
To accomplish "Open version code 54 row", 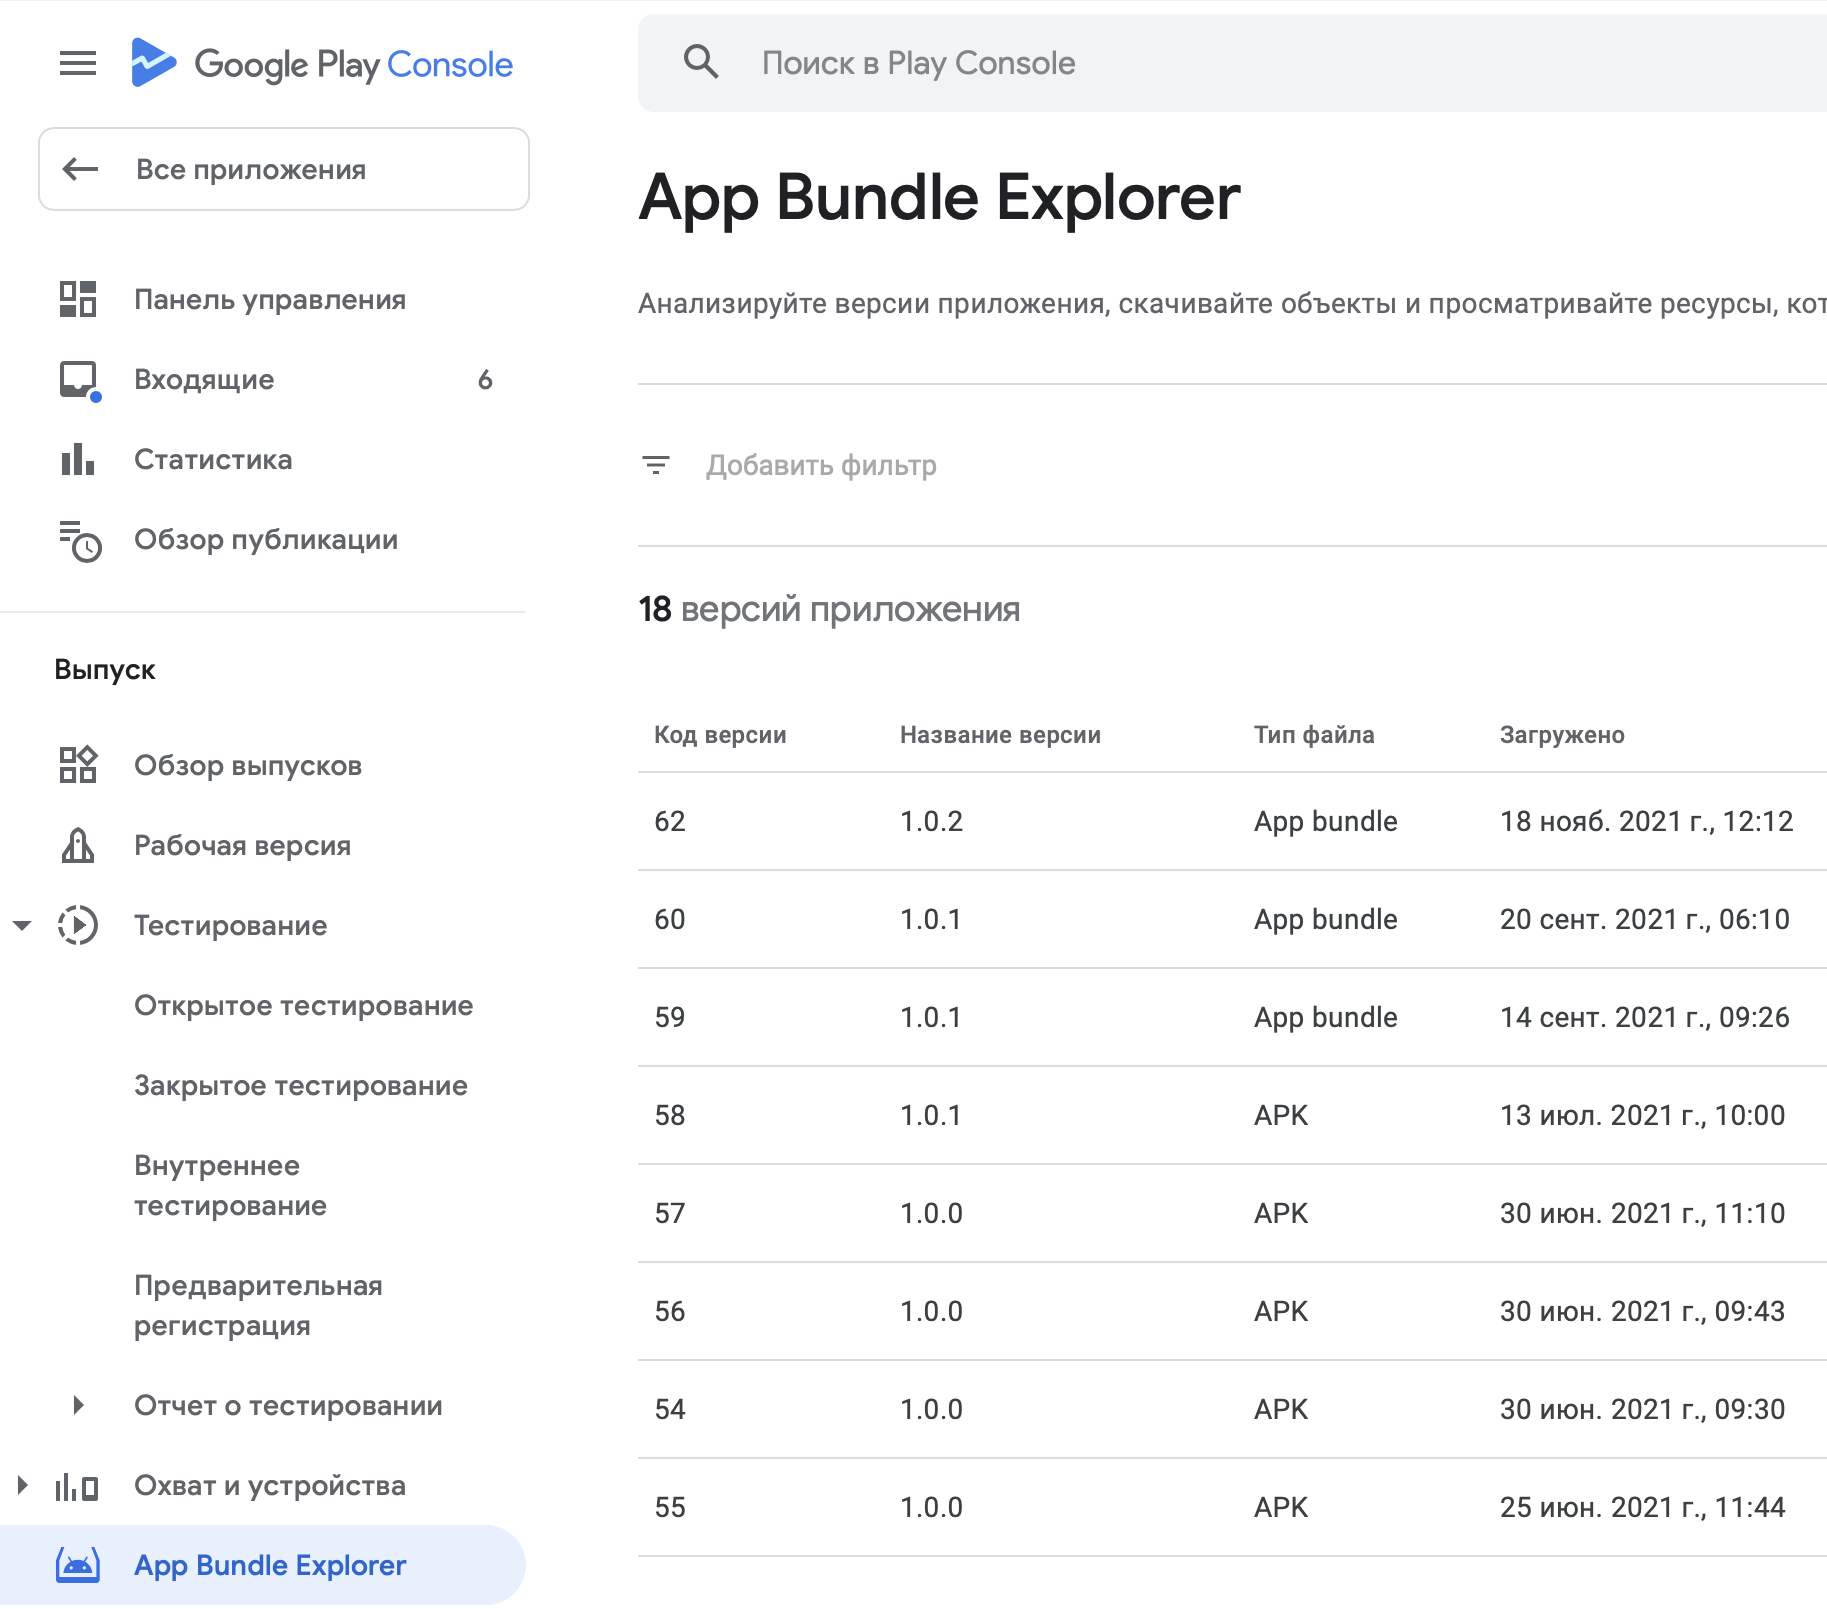I will [1232, 1409].
